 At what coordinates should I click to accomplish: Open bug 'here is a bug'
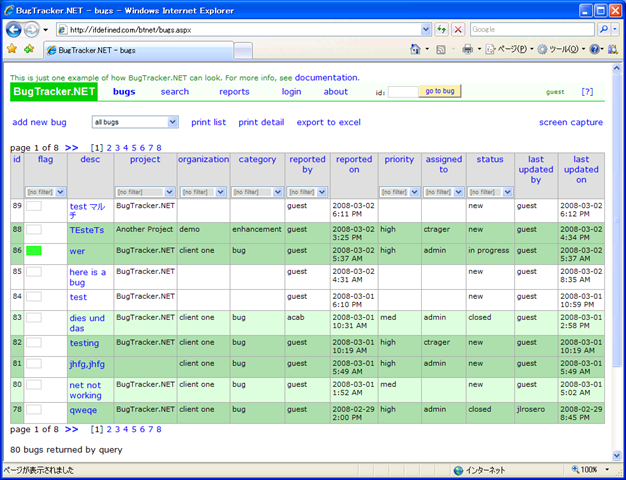(x=87, y=277)
